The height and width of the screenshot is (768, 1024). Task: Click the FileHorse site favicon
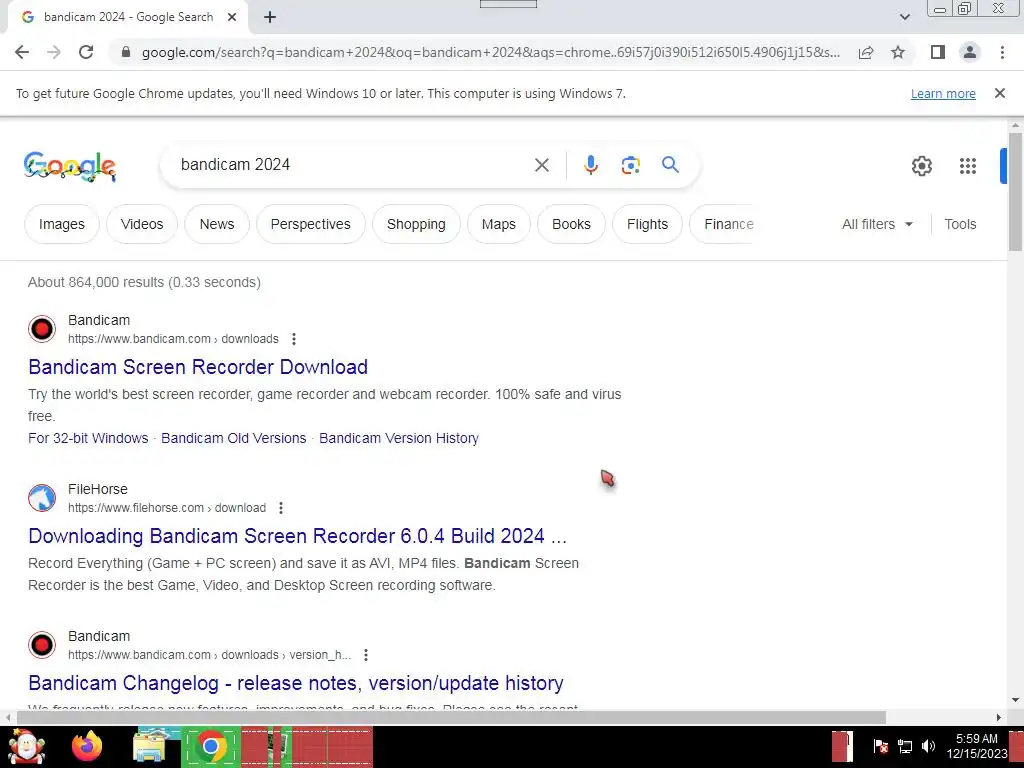tap(42, 498)
